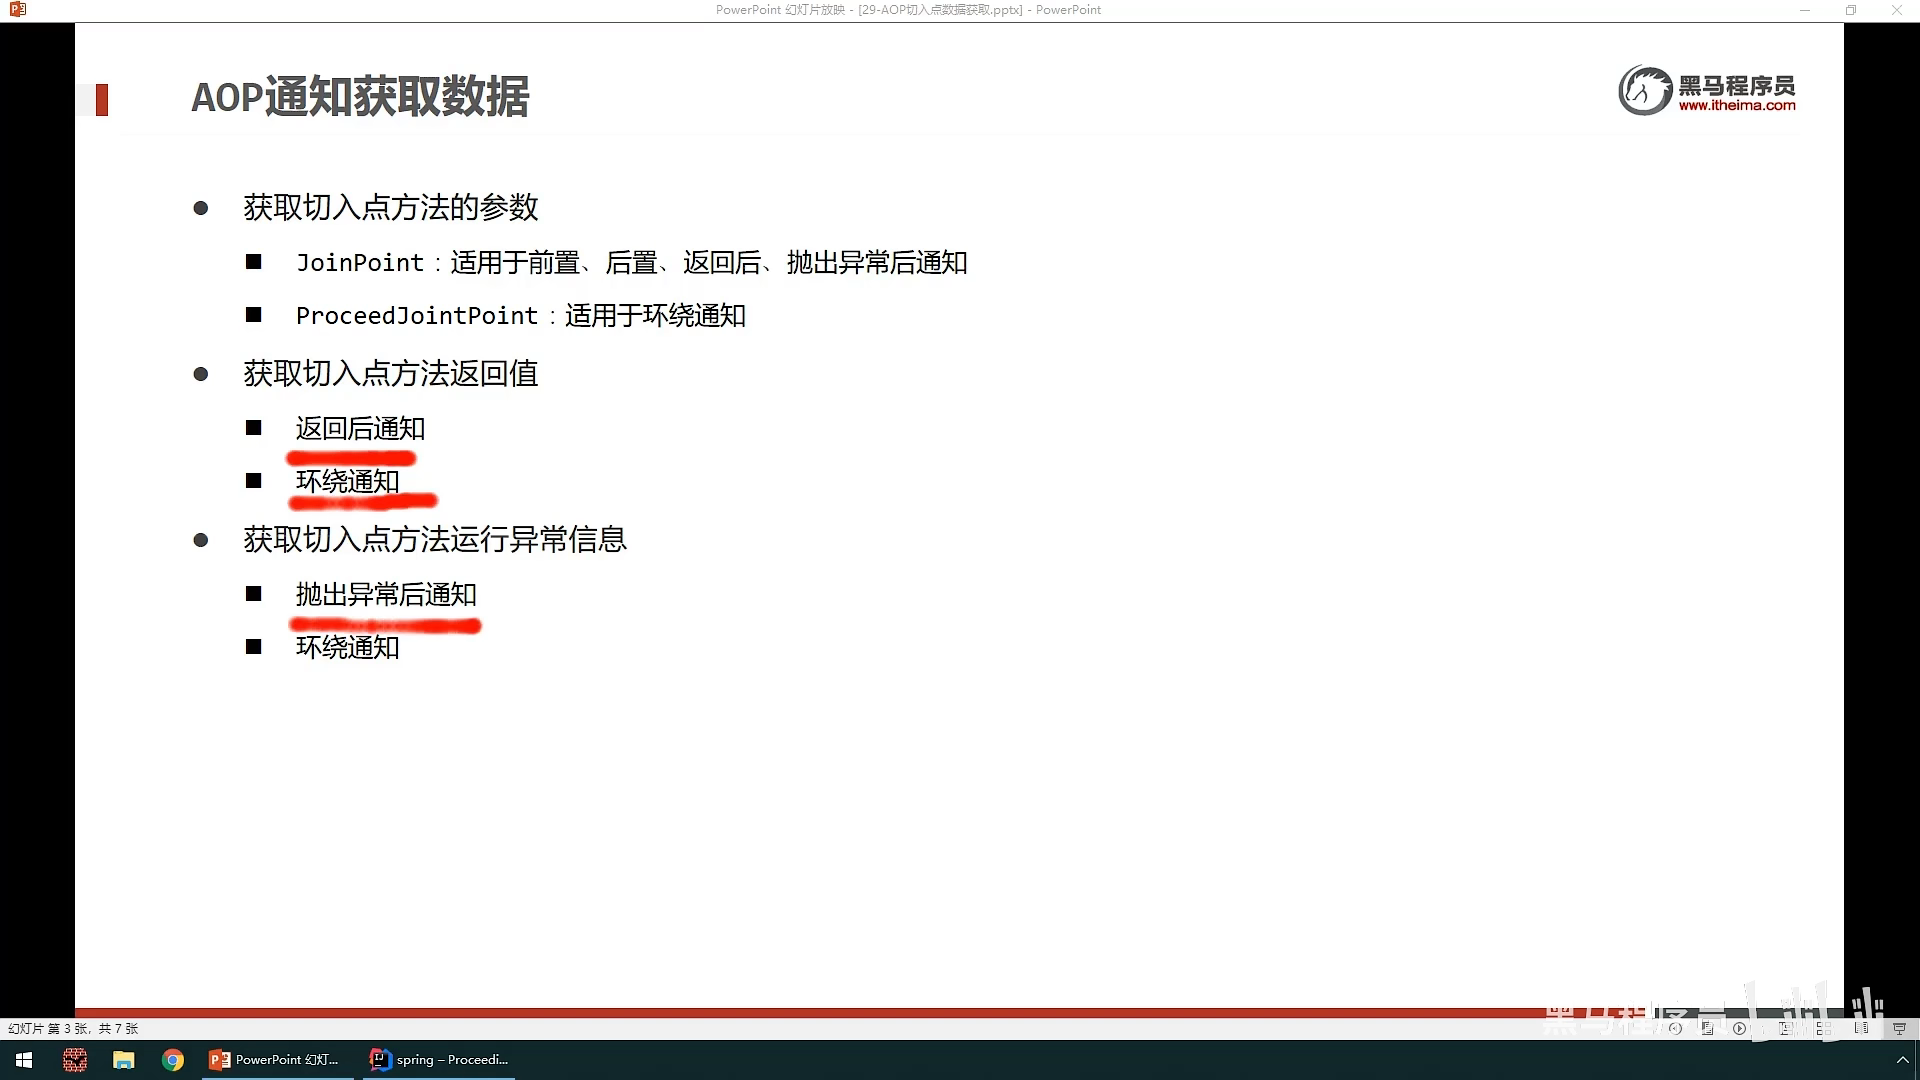Open File Explorer from taskbar

(123, 1060)
